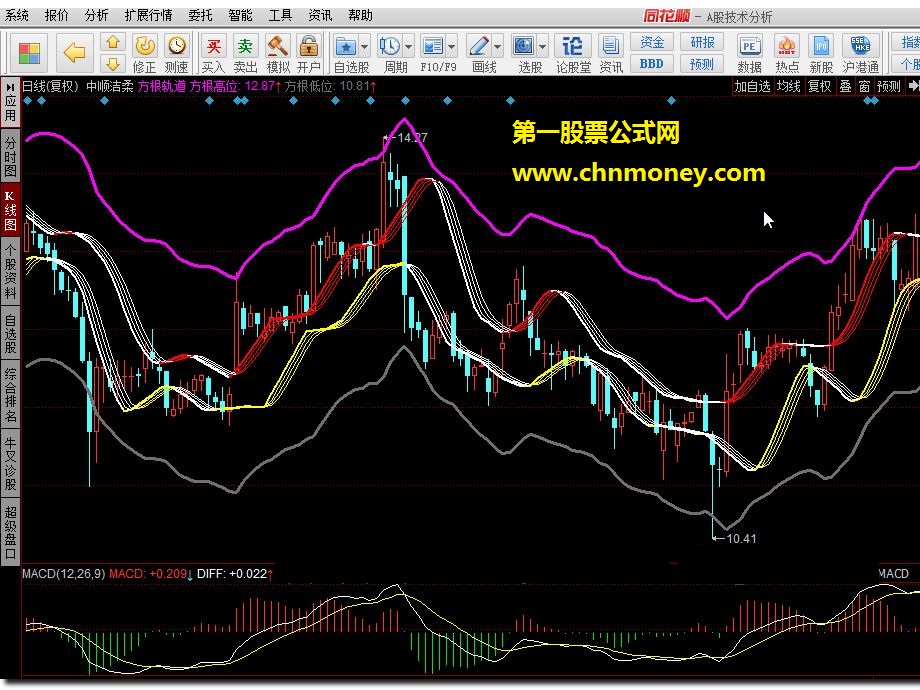This screenshot has height=690, width=920.
Task: Open the 论股堂 forum icon
Action: (573, 53)
